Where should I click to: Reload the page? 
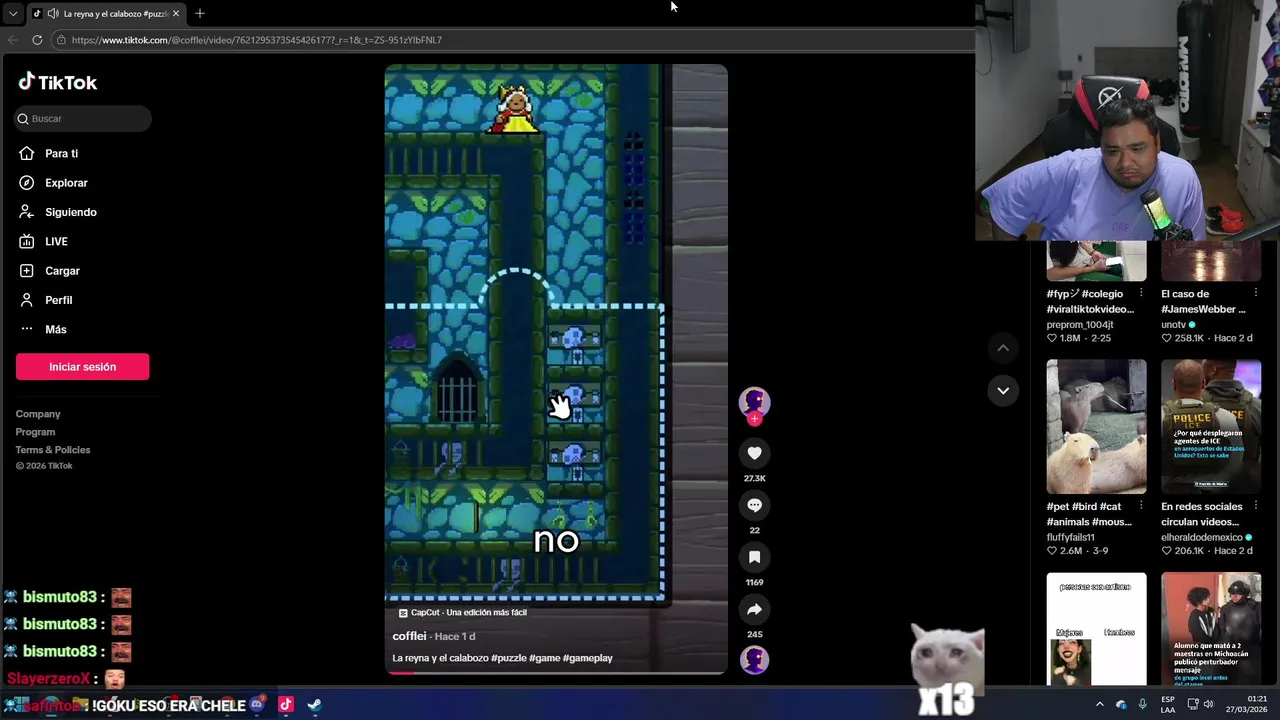37,40
